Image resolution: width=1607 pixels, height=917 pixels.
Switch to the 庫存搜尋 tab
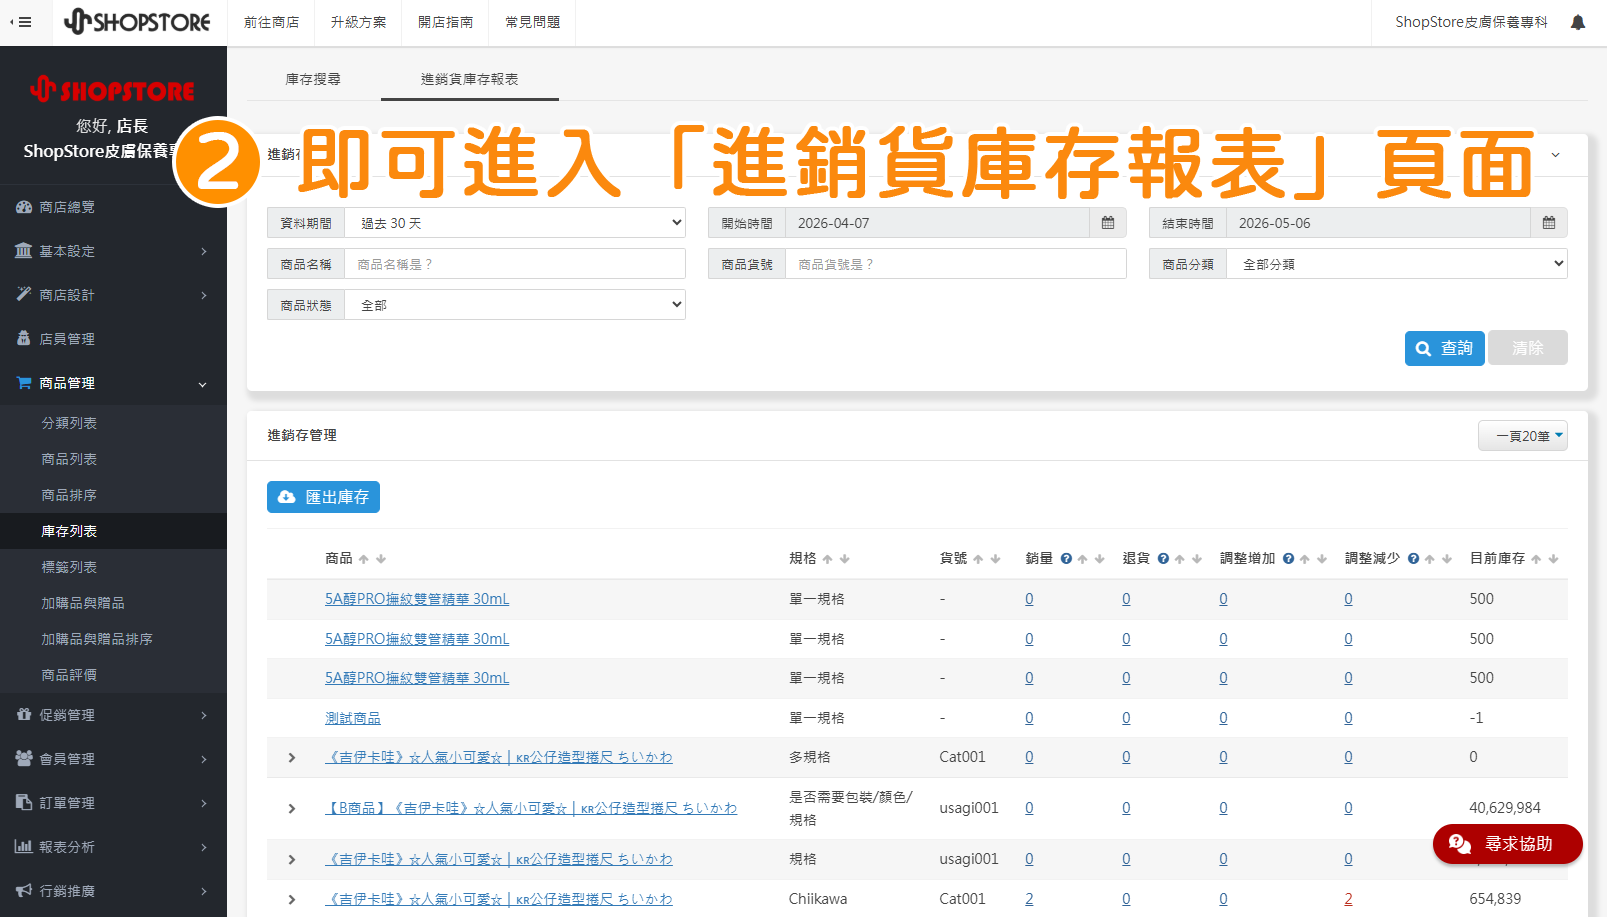[313, 79]
